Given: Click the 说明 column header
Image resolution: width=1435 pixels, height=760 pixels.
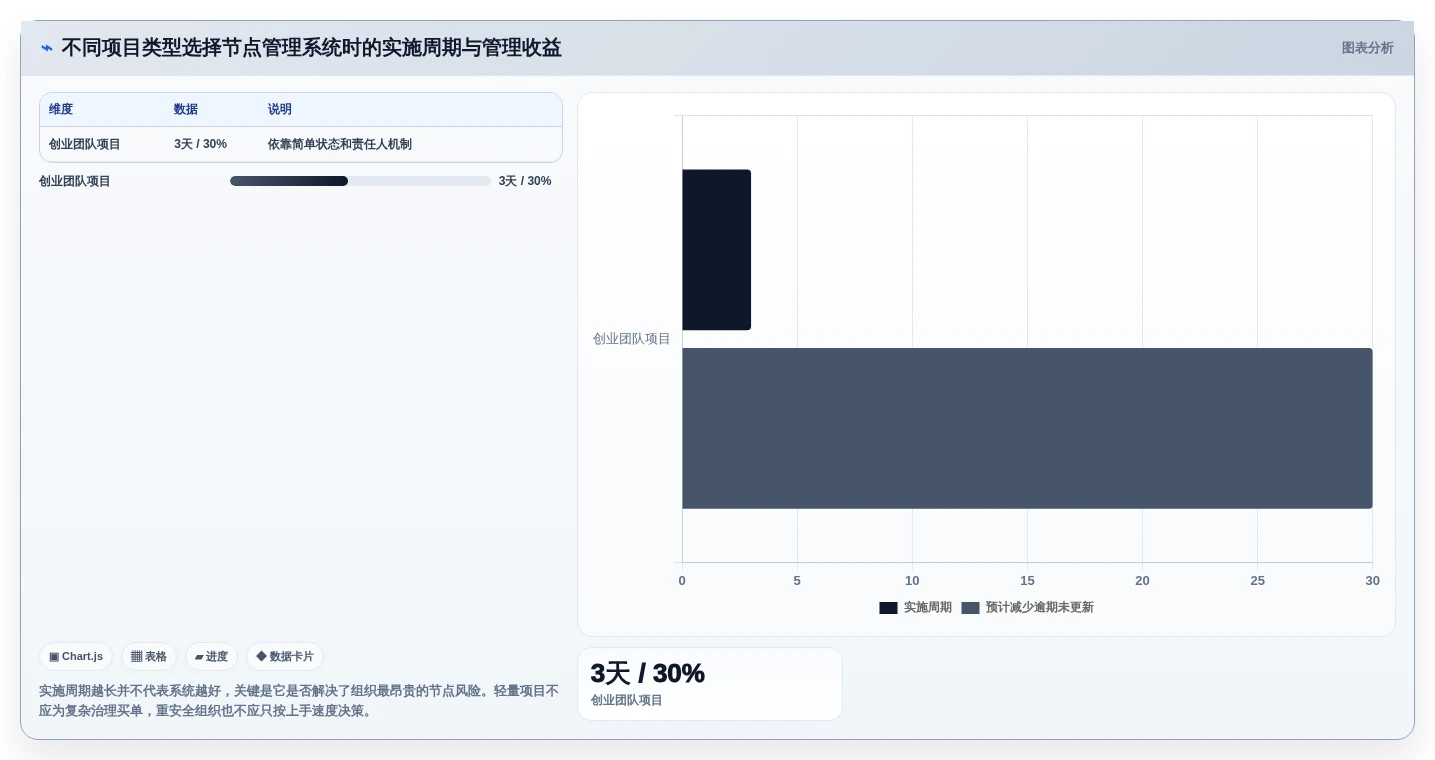Looking at the screenshot, I should click(x=280, y=110).
